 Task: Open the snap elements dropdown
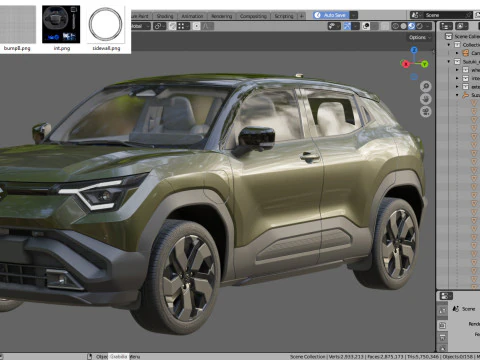coord(183,26)
